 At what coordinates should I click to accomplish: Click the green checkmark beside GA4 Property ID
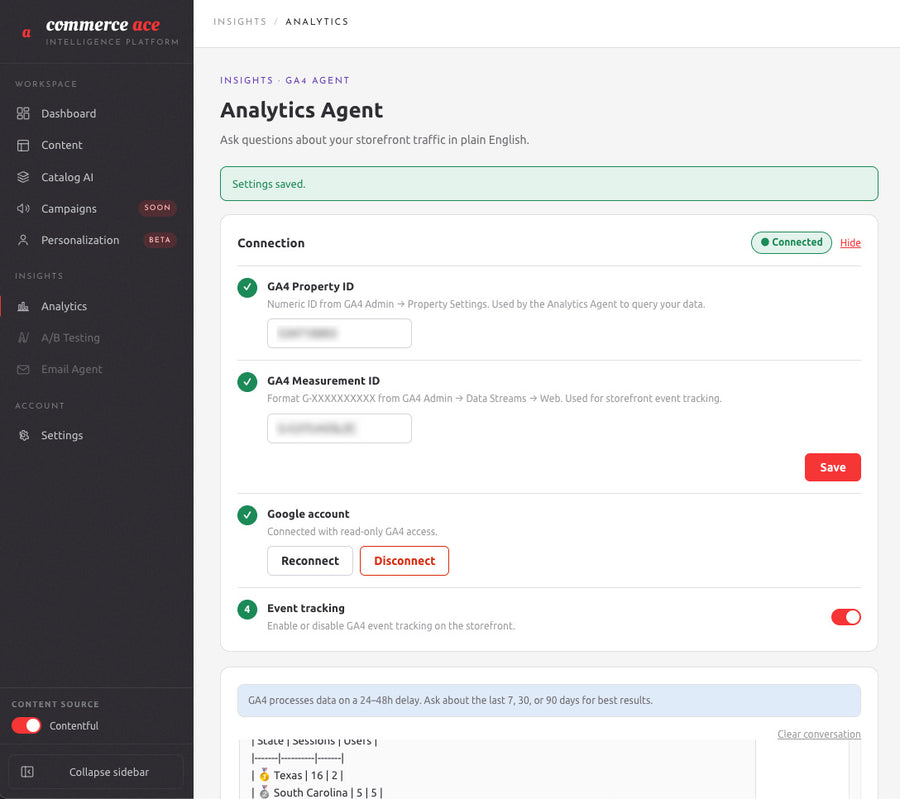pyautogui.click(x=247, y=288)
